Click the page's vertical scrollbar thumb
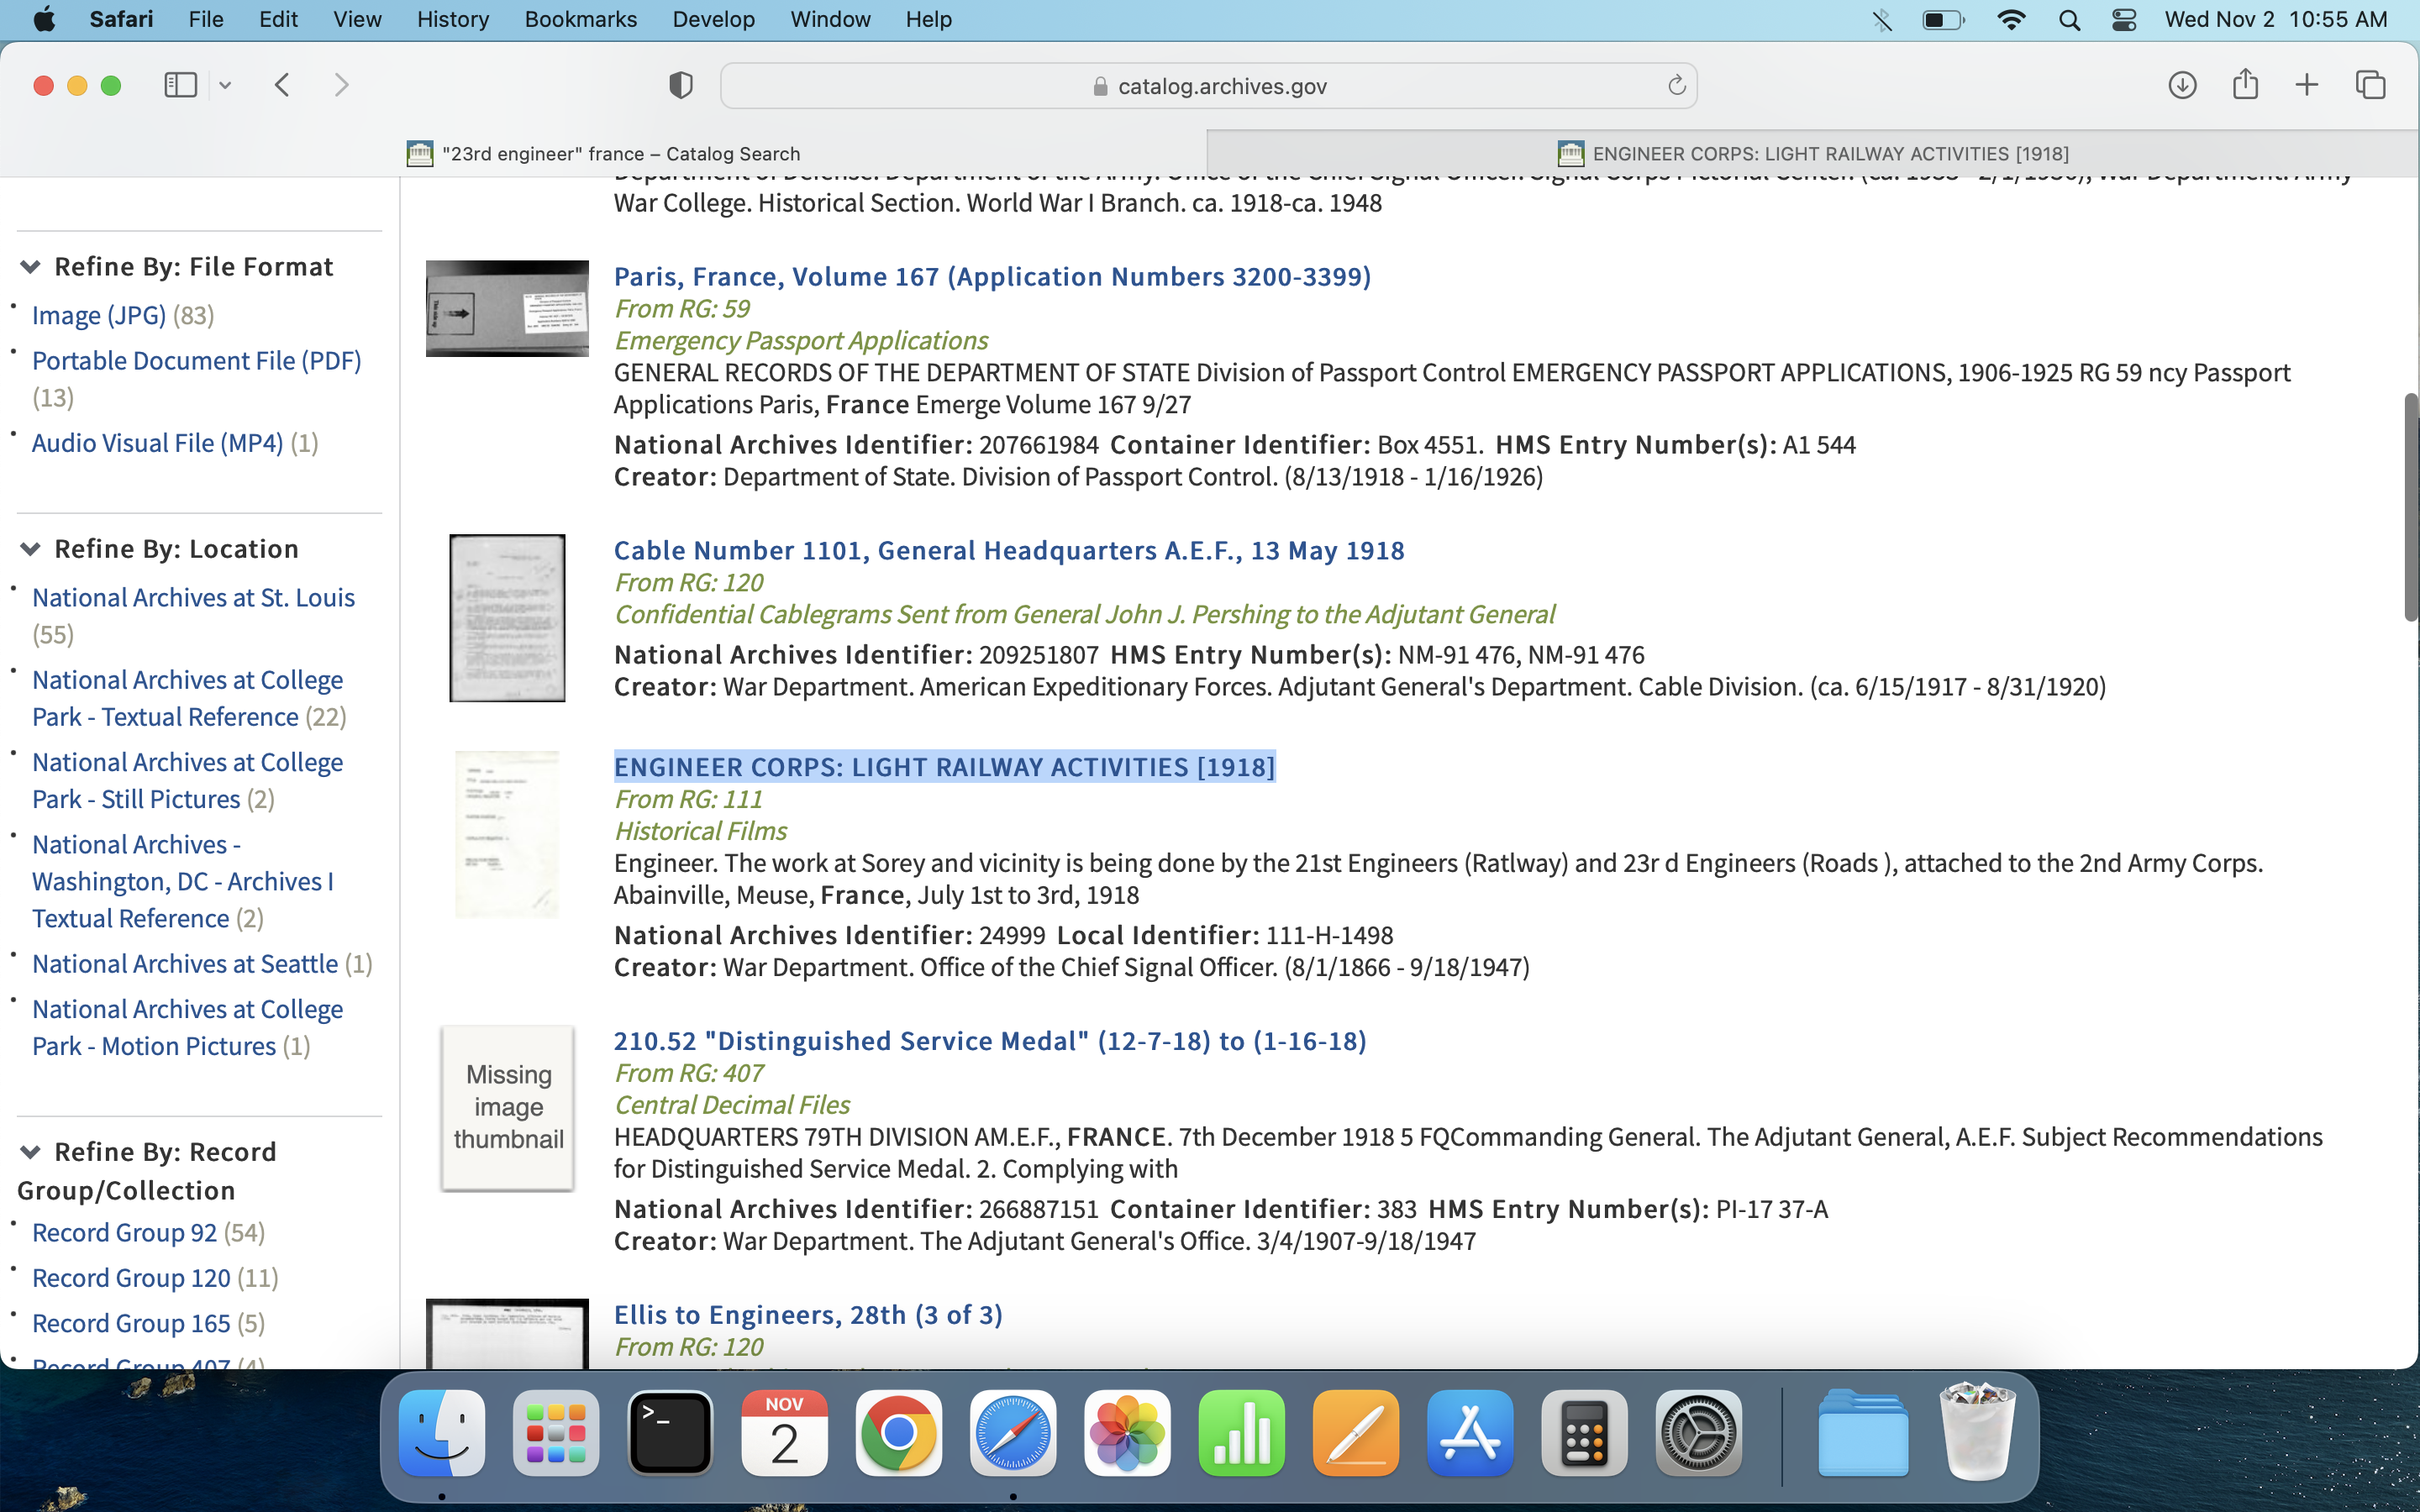The height and width of the screenshot is (1512, 2420). point(2410,508)
